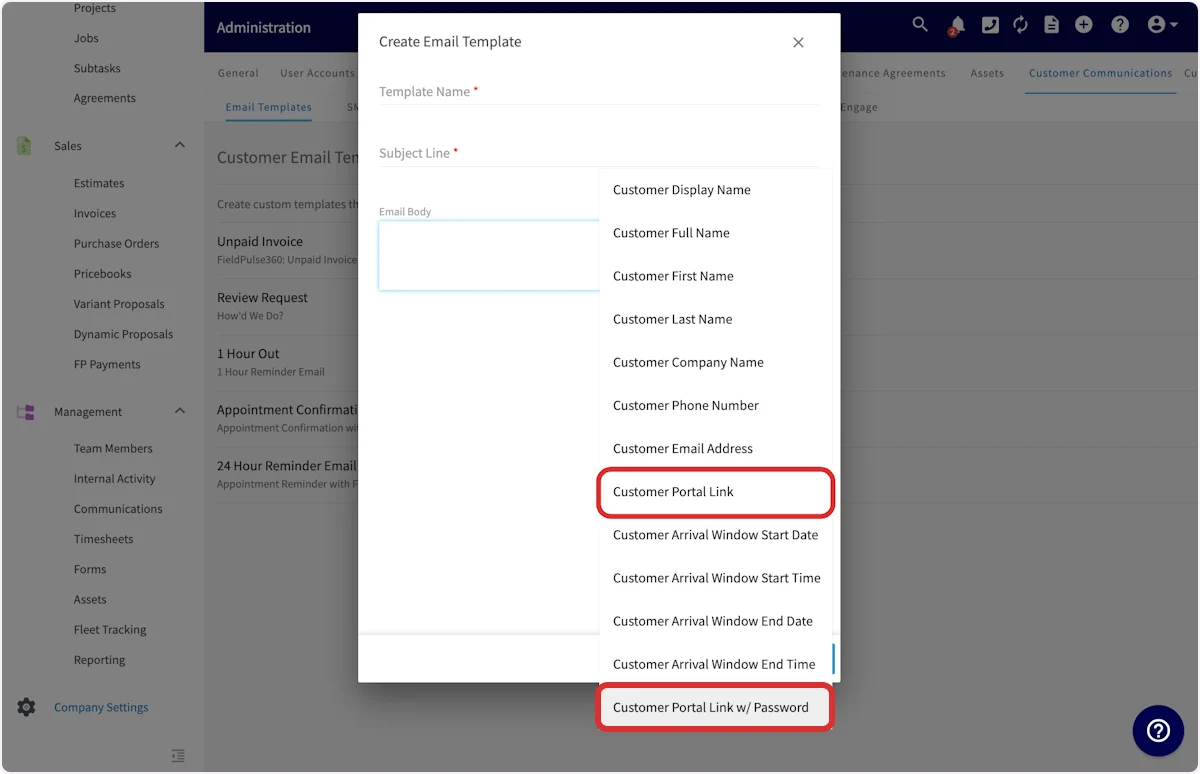This screenshot has height=774, width=1200.
Task: Click the Sales section icon in sidebar
Action: click(24, 146)
